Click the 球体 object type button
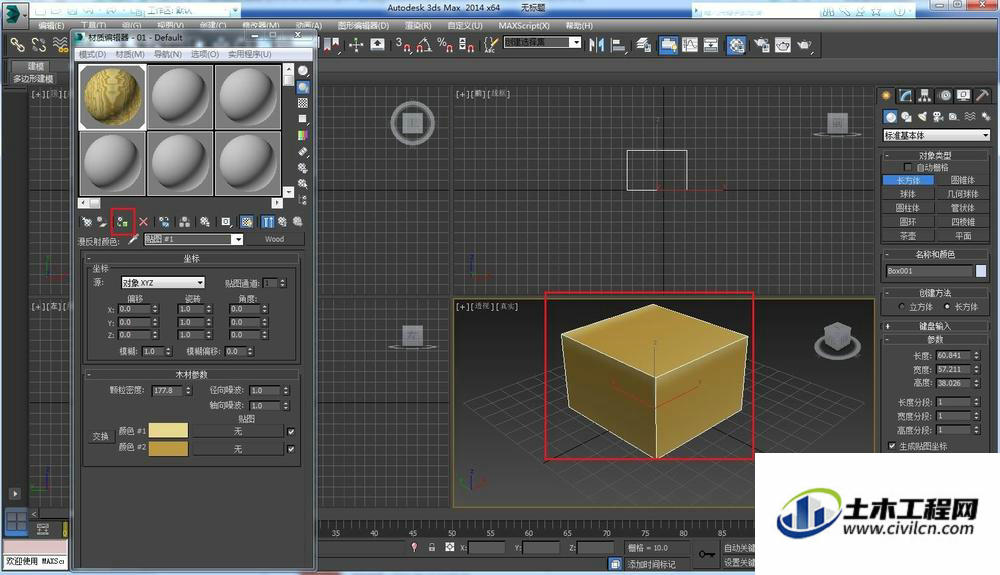1000x575 pixels. 908,194
